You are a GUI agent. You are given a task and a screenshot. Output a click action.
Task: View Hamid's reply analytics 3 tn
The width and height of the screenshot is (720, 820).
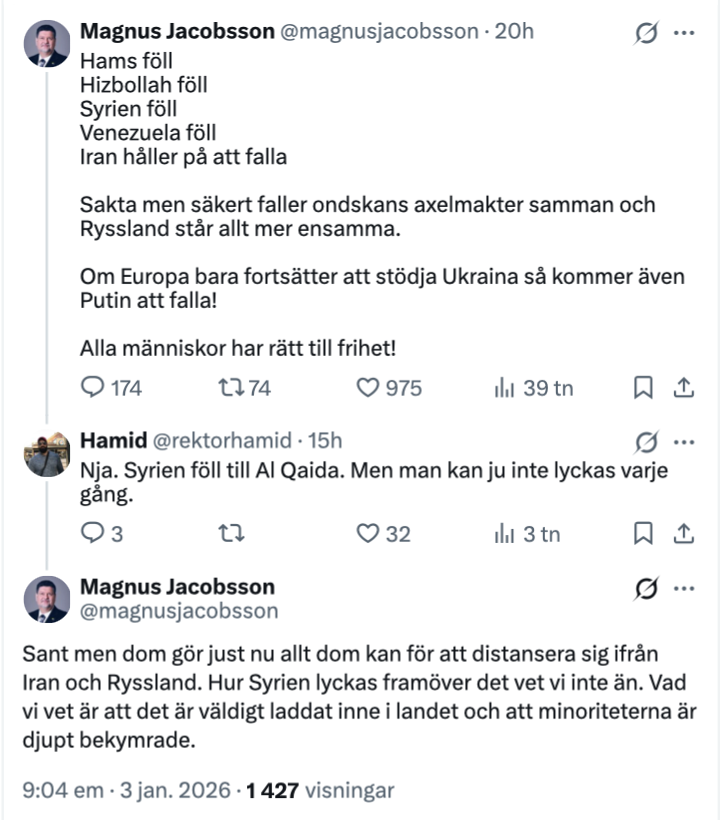click(503, 534)
